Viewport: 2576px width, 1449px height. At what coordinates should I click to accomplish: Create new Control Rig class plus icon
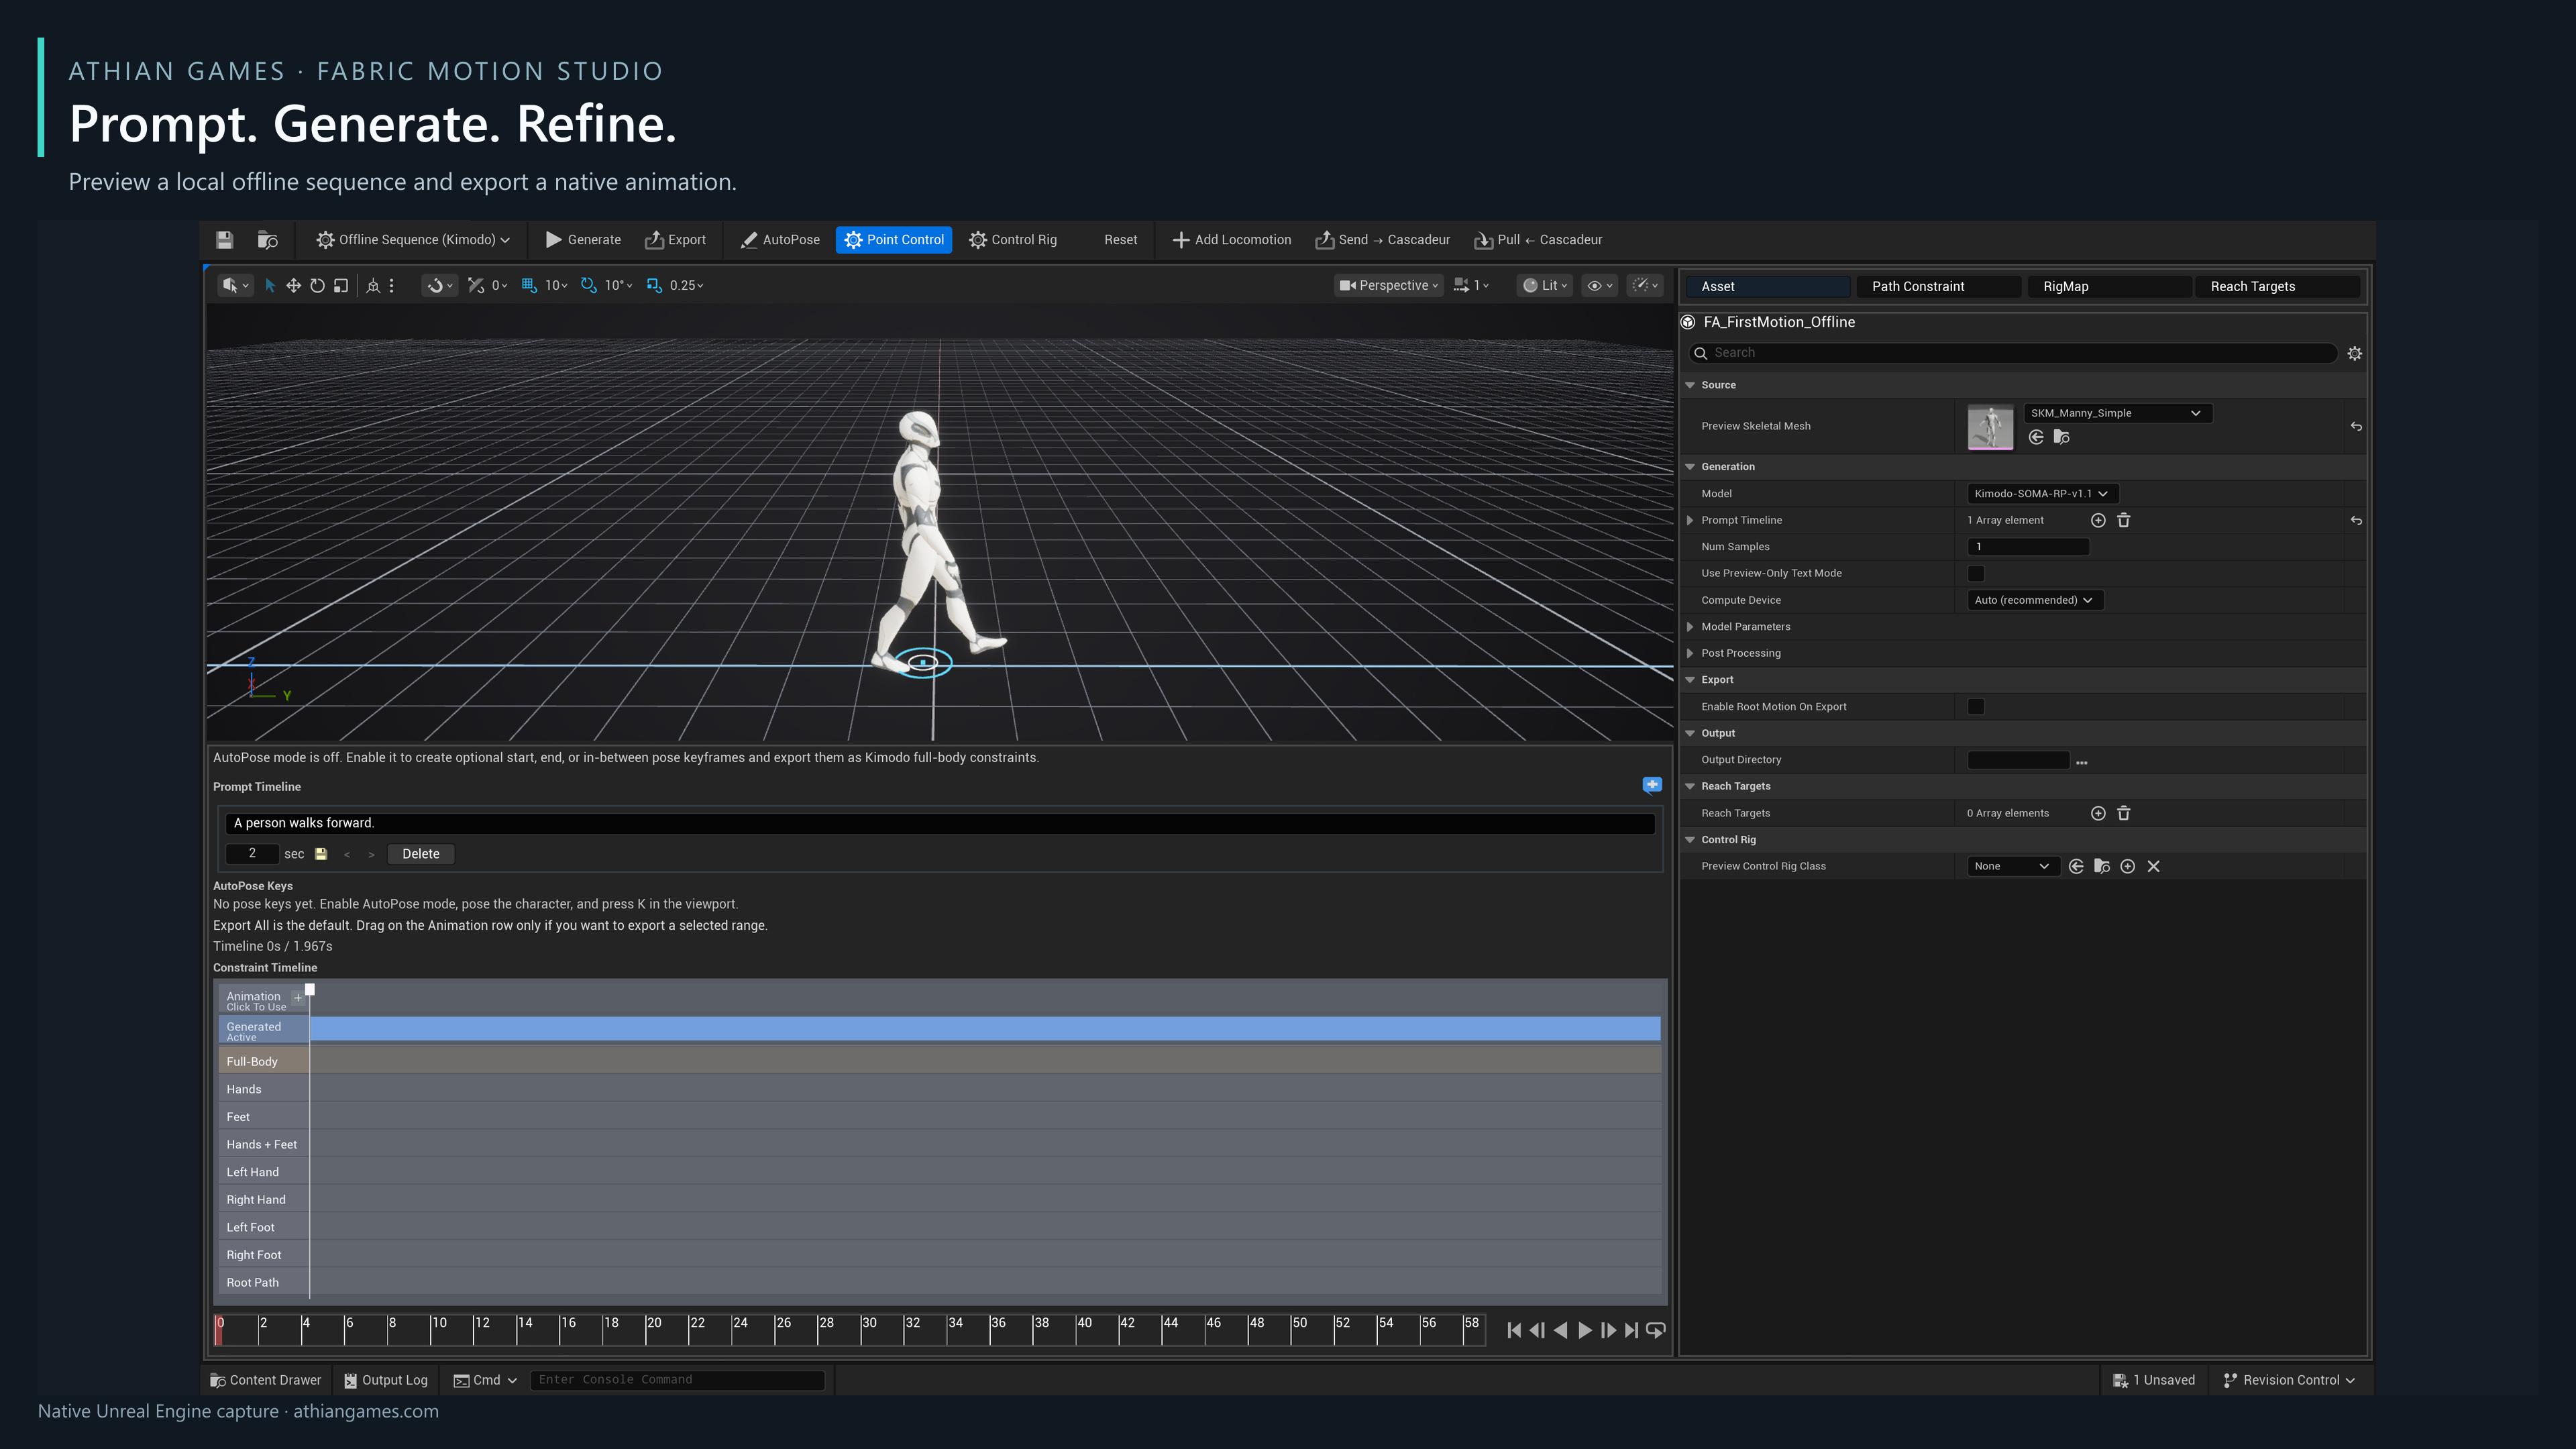tap(2128, 866)
